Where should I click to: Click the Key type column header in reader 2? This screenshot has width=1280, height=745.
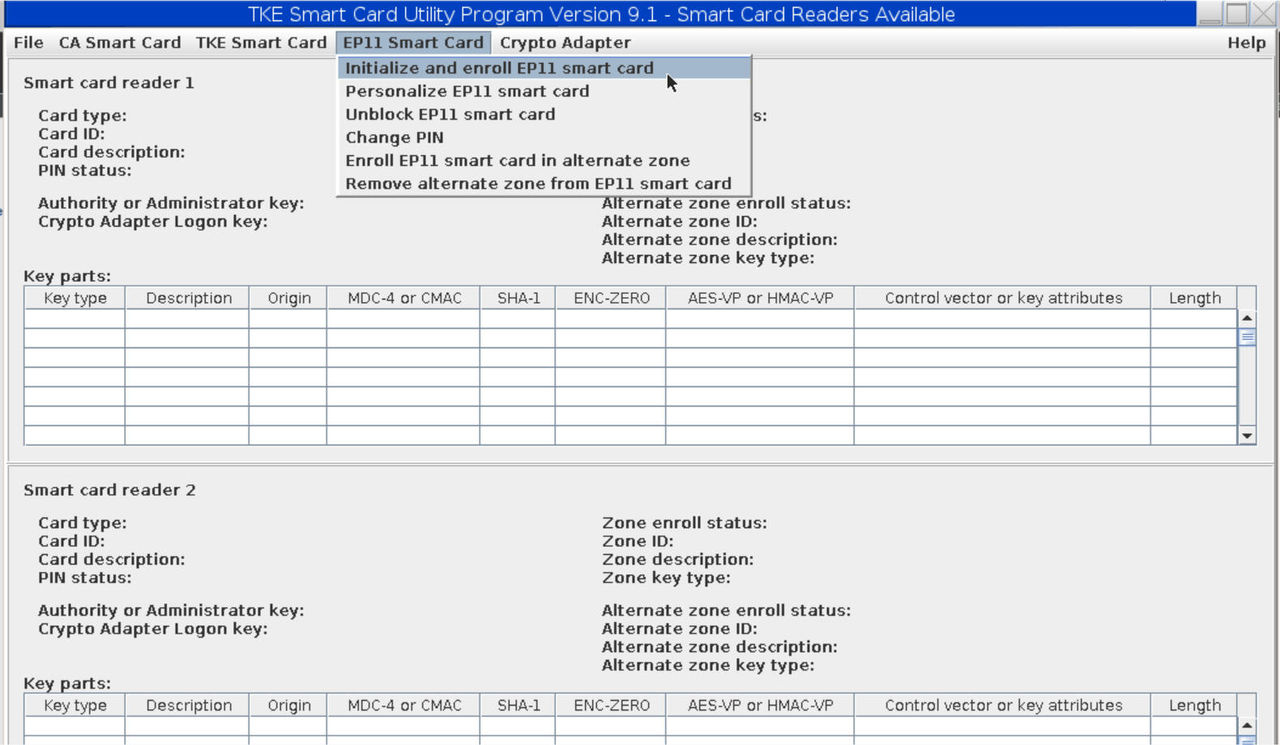coord(75,705)
